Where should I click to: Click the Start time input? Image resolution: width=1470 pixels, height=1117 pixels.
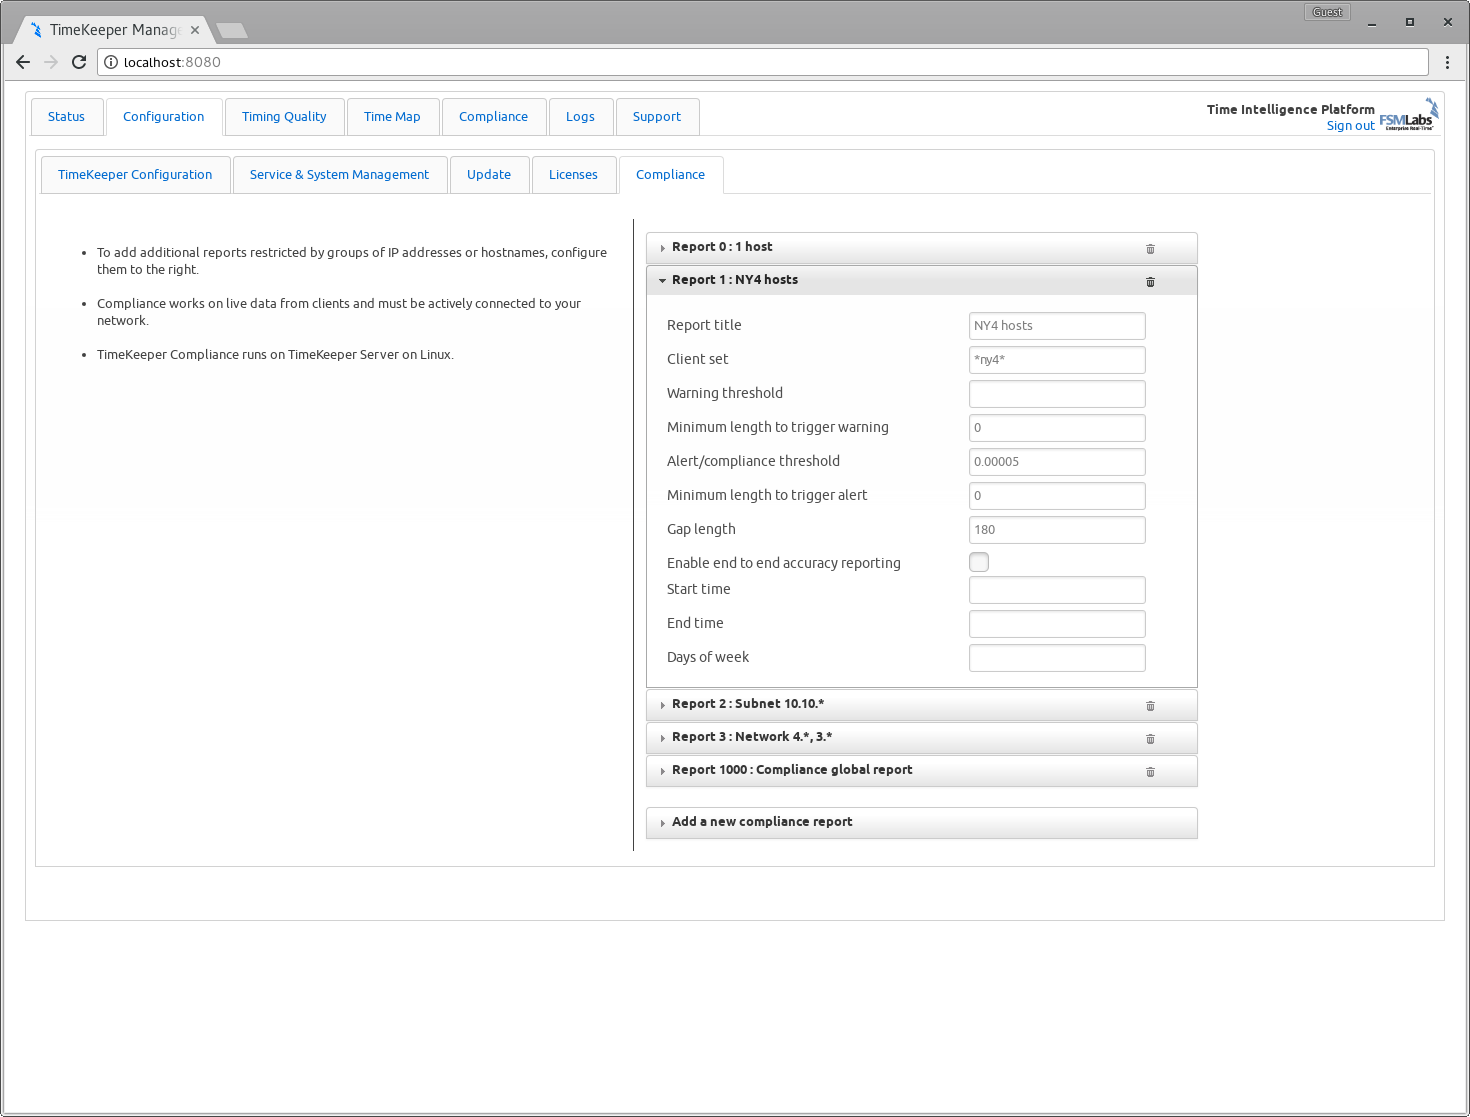[x=1057, y=590]
